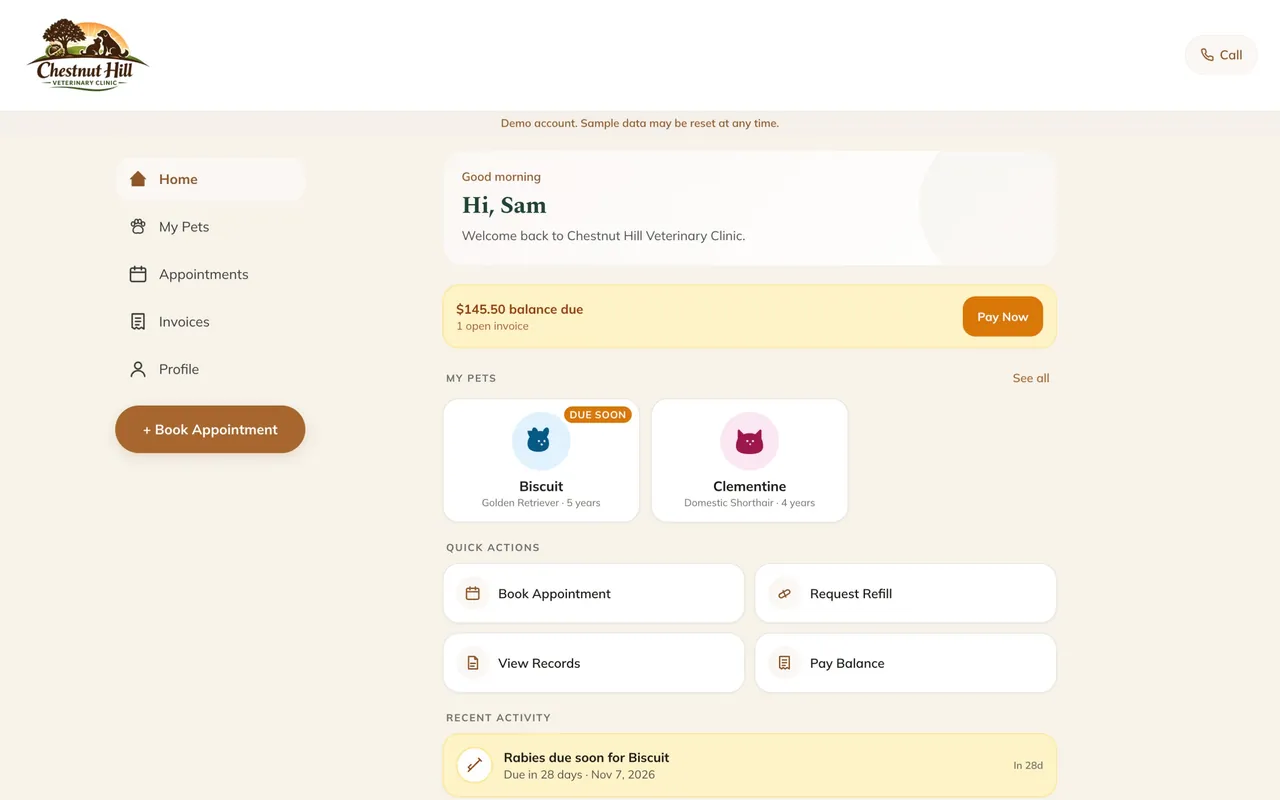The width and height of the screenshot is (1280, 800).
Task: Click the paw icon beside My Pets
Action: pos(138,227)
